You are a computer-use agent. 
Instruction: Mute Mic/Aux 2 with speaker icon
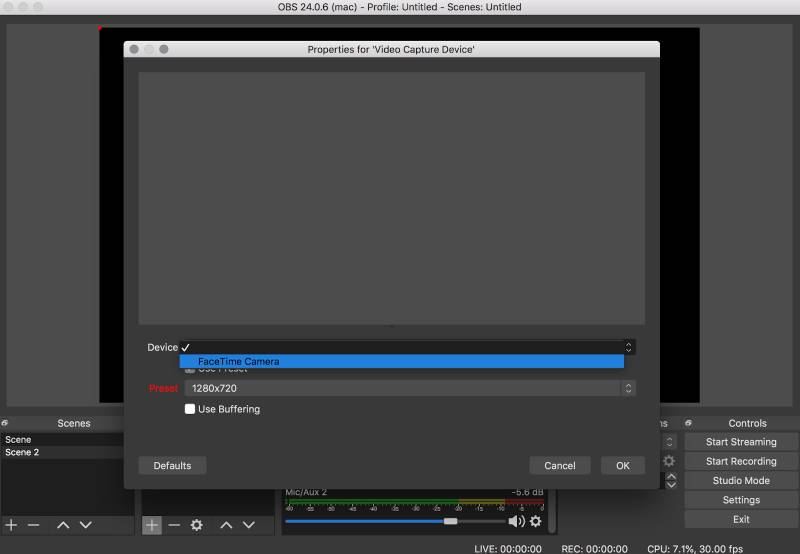(x=516, y=521)
